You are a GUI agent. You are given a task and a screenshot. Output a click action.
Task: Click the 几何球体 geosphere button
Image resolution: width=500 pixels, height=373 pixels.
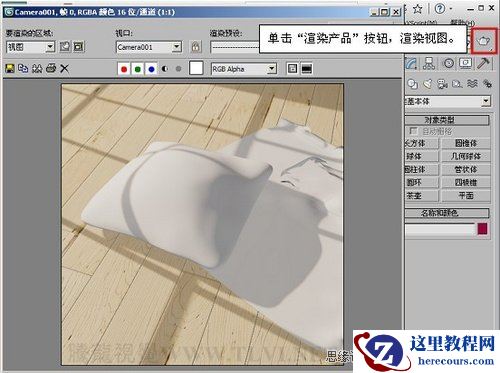(x=466, y=156)
